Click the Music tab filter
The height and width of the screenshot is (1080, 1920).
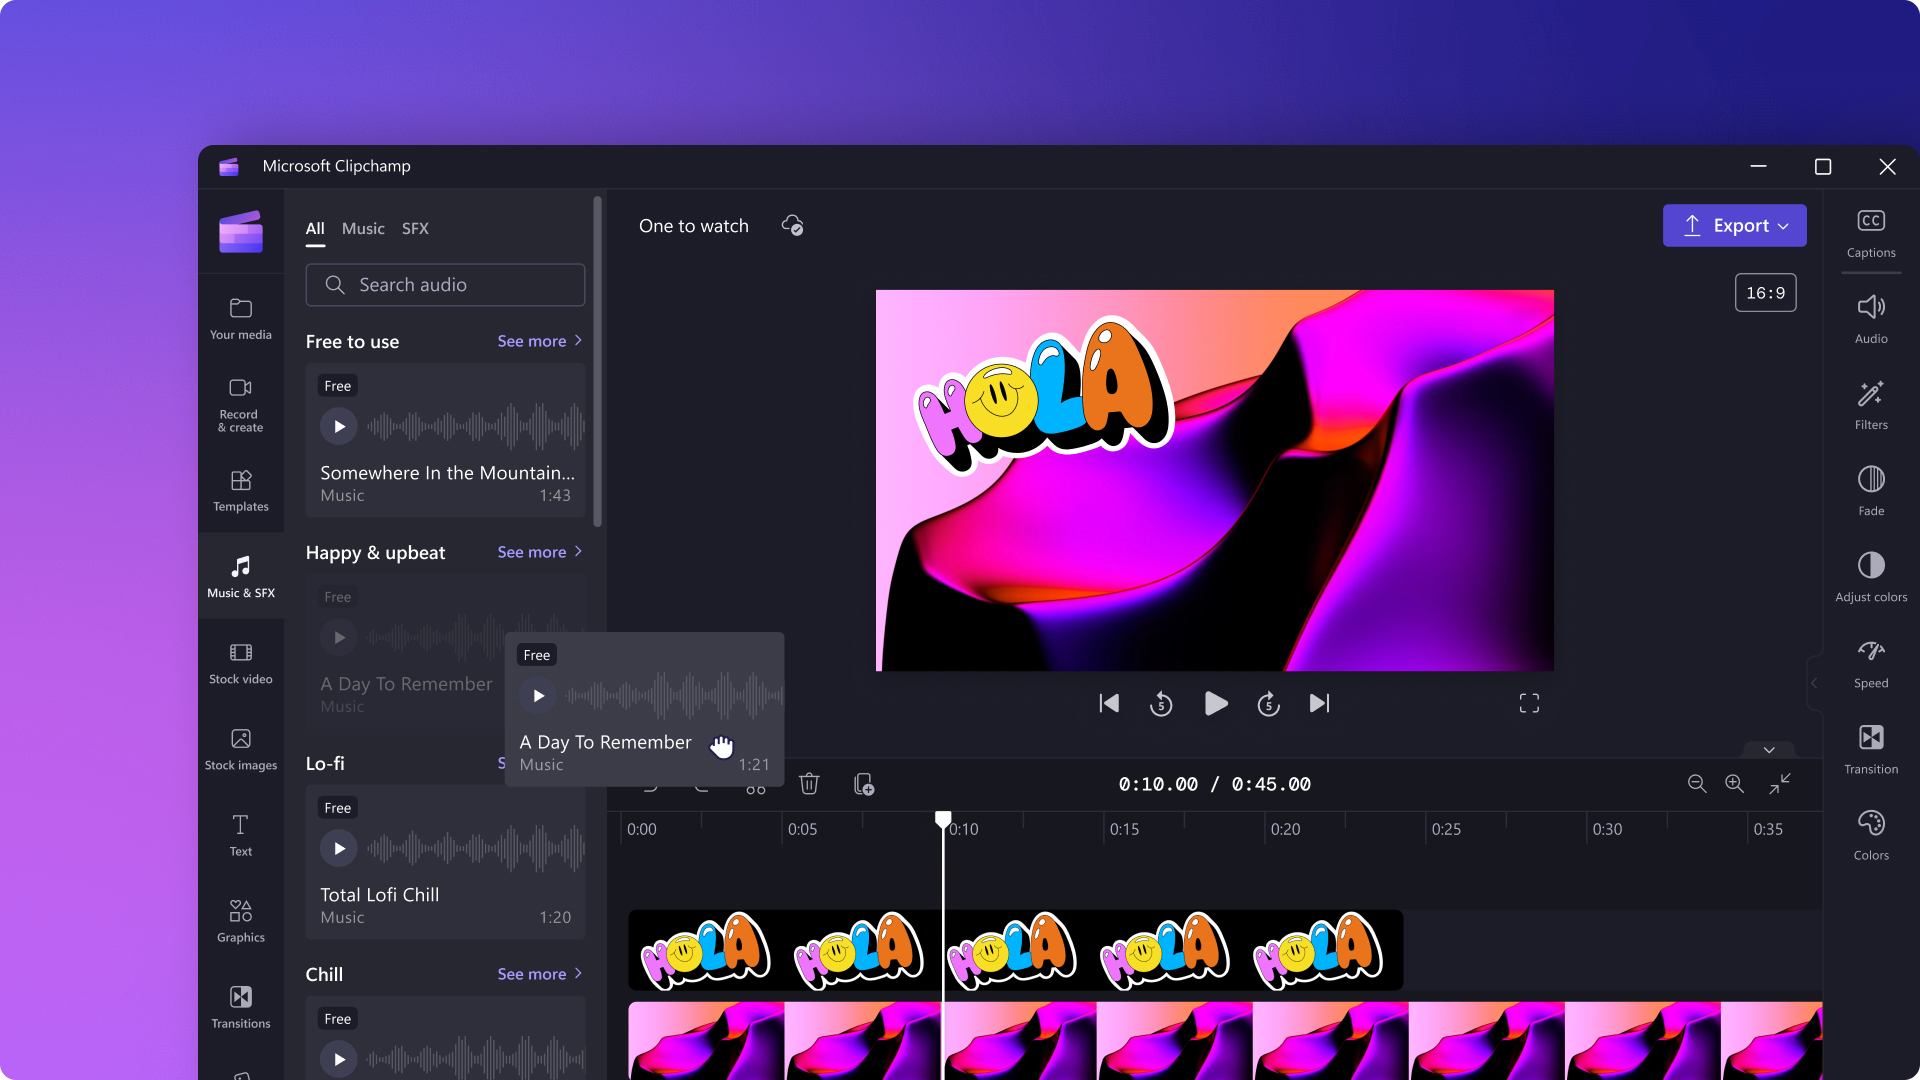click(363, 228)
